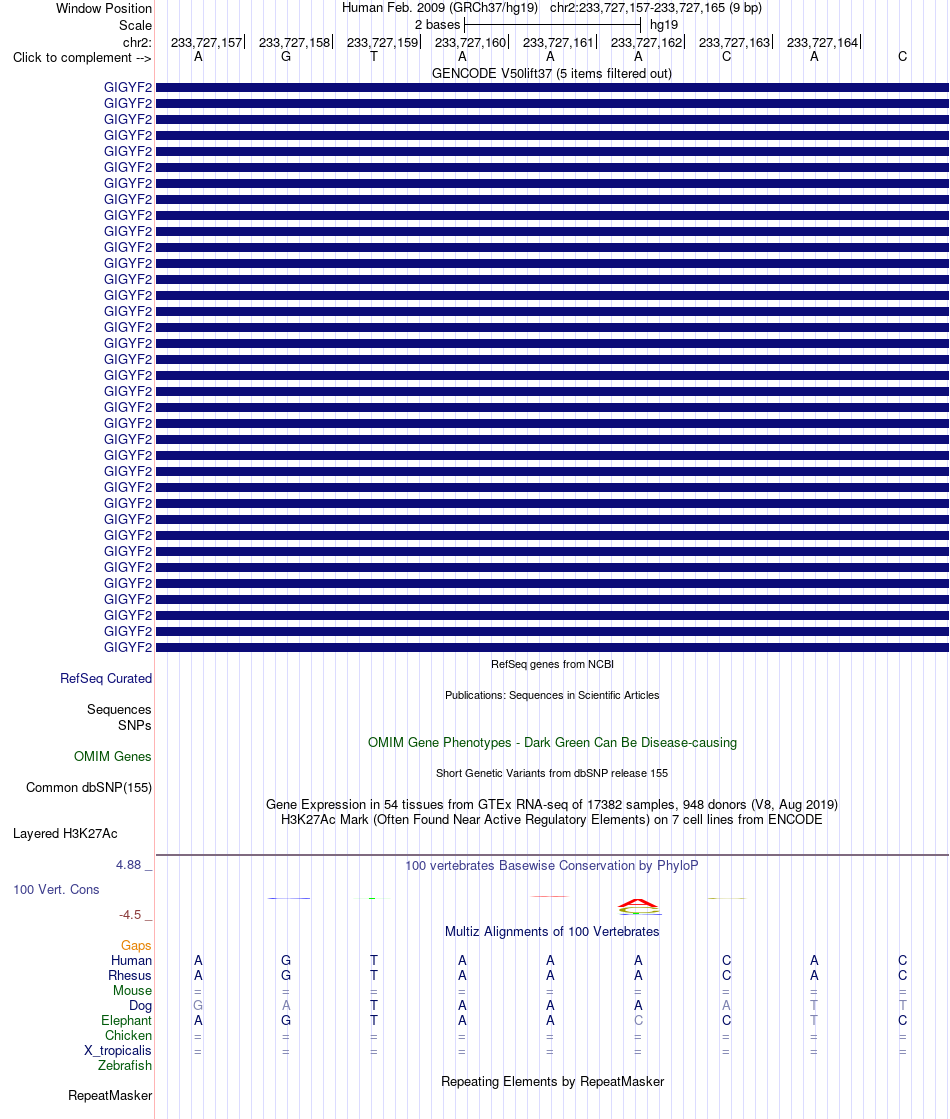
Task: Select the Rhesus alignment row label
Action: 130,976
